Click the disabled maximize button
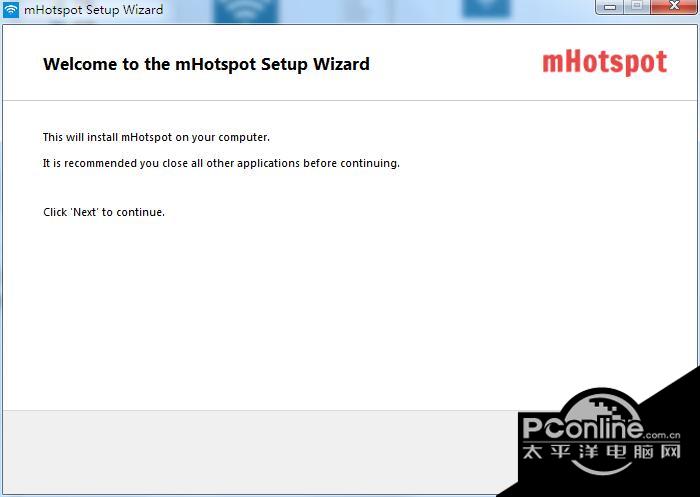Screen dimensions: 700x497 [637, 6]
